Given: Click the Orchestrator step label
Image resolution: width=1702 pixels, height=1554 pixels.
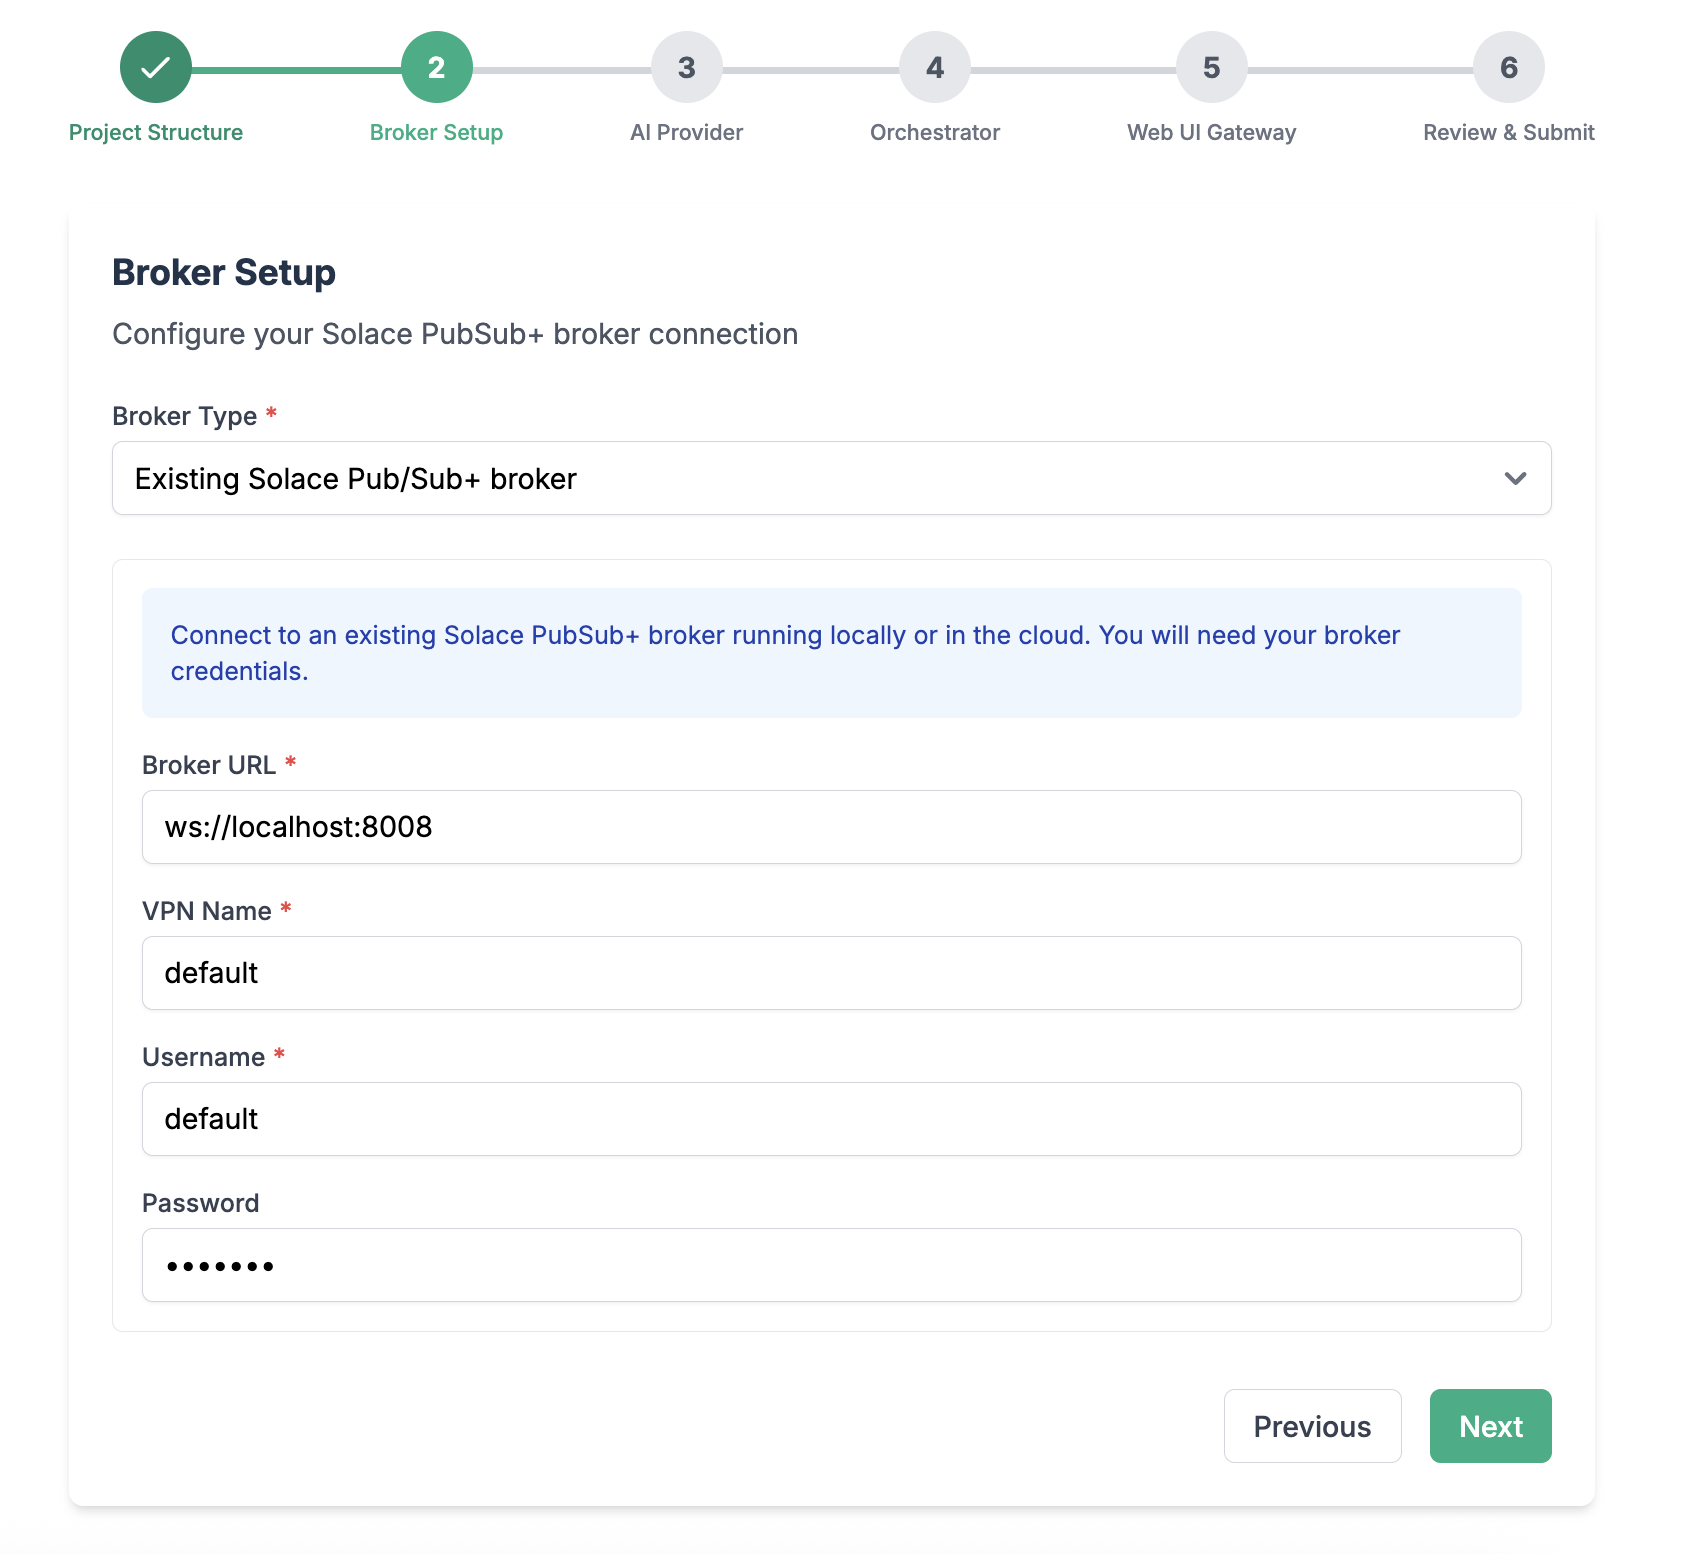Looking at the screenshot, I should (935, 133).
